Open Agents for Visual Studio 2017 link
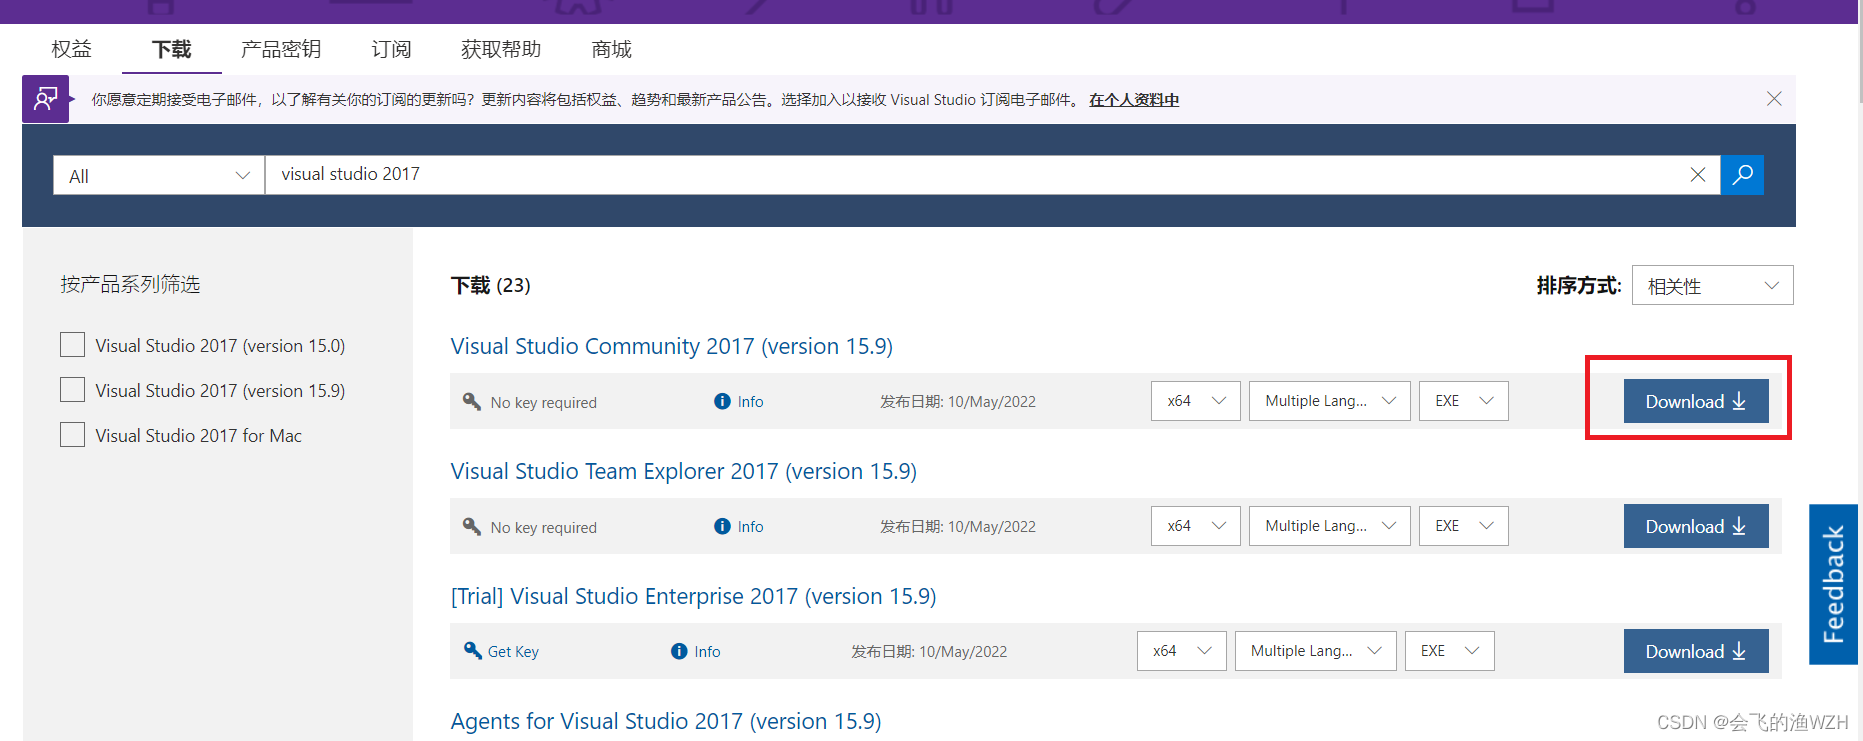This screenshot has height=741, width=1863. click(x=666, y=721)
